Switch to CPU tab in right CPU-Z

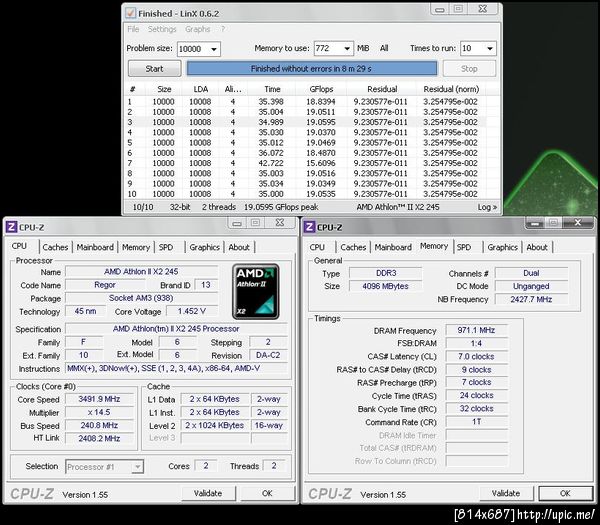click(317, 247)
